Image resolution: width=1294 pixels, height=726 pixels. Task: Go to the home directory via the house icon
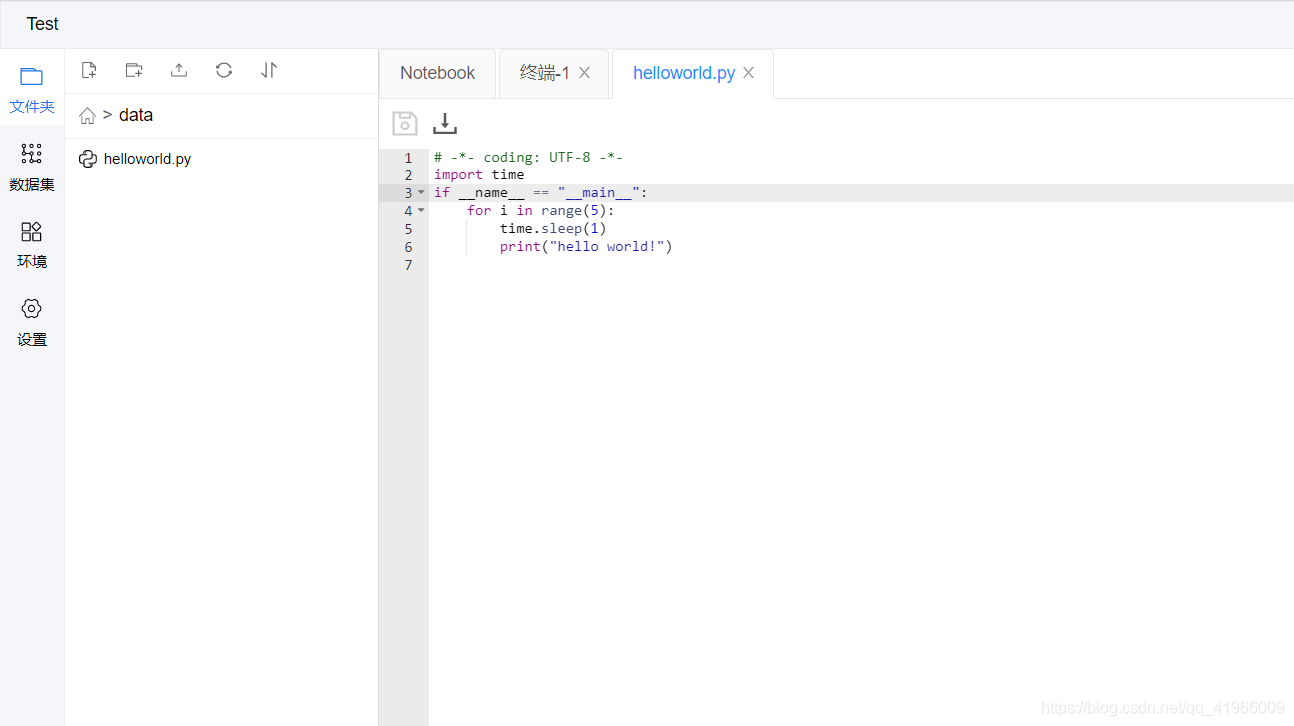tap(88, 116)
